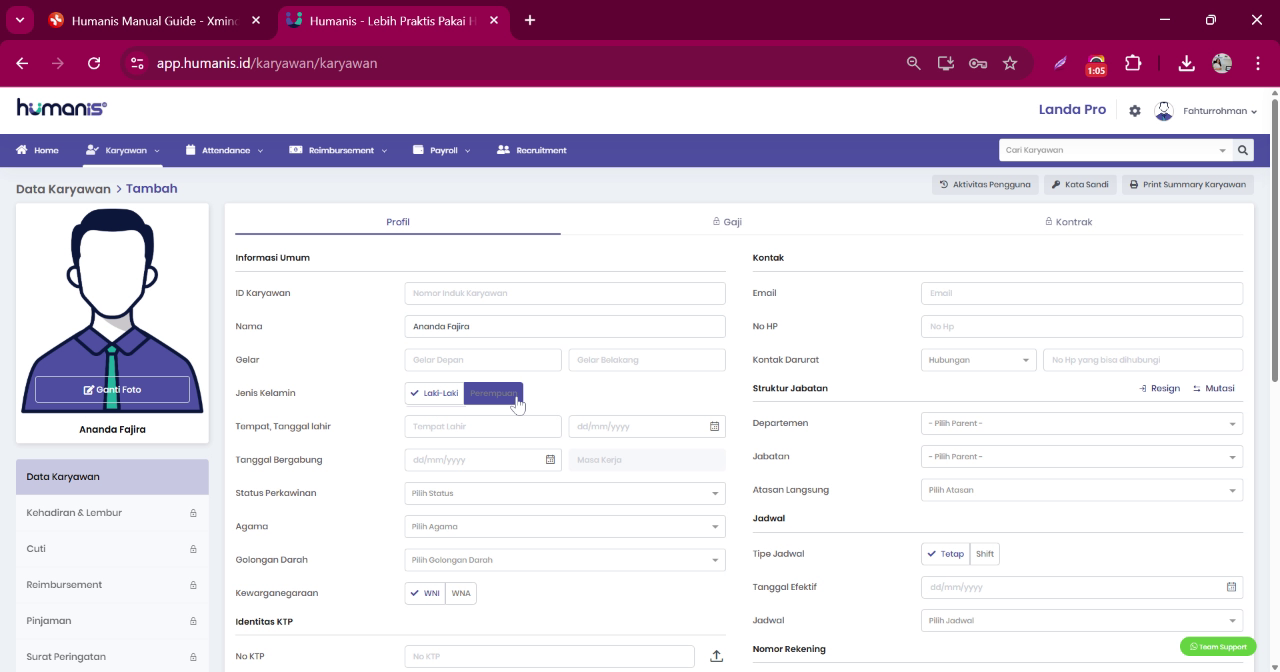Open browser zoom magnifier icon in address bar

913,63
